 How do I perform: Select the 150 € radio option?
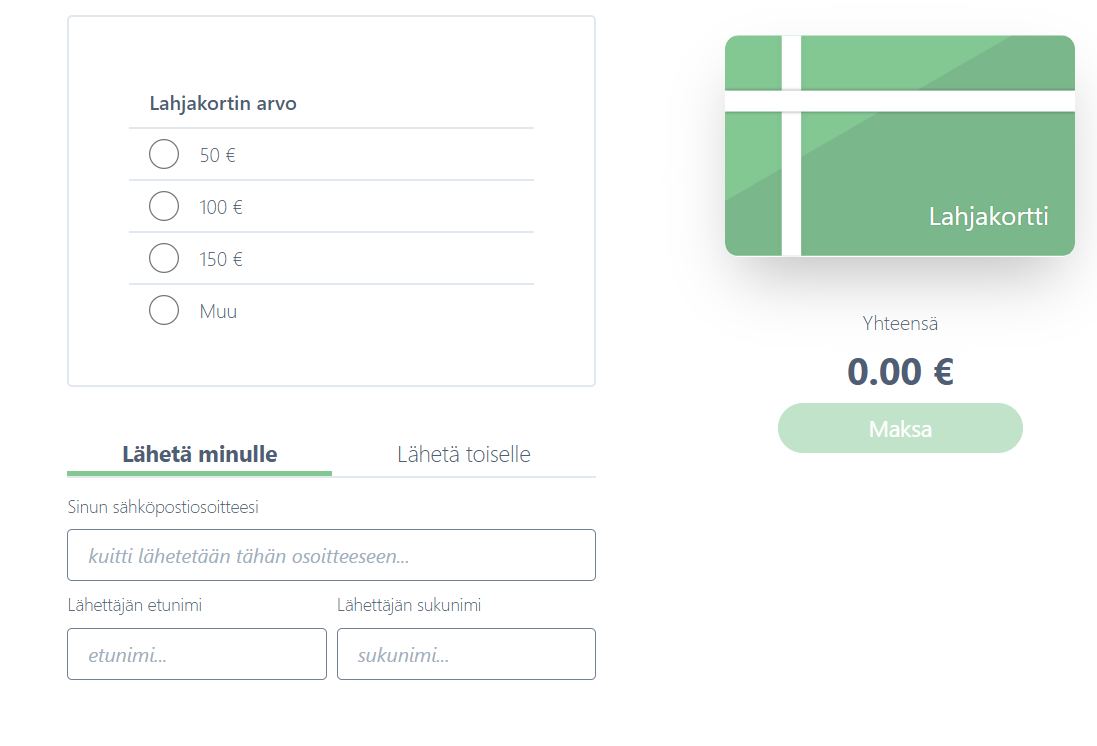click(x=164, y=258)
